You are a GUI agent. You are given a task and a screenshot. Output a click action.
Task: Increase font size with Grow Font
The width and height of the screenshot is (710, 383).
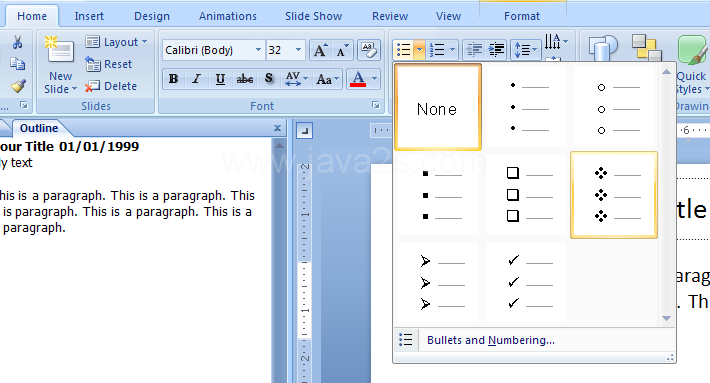[320, 50]
